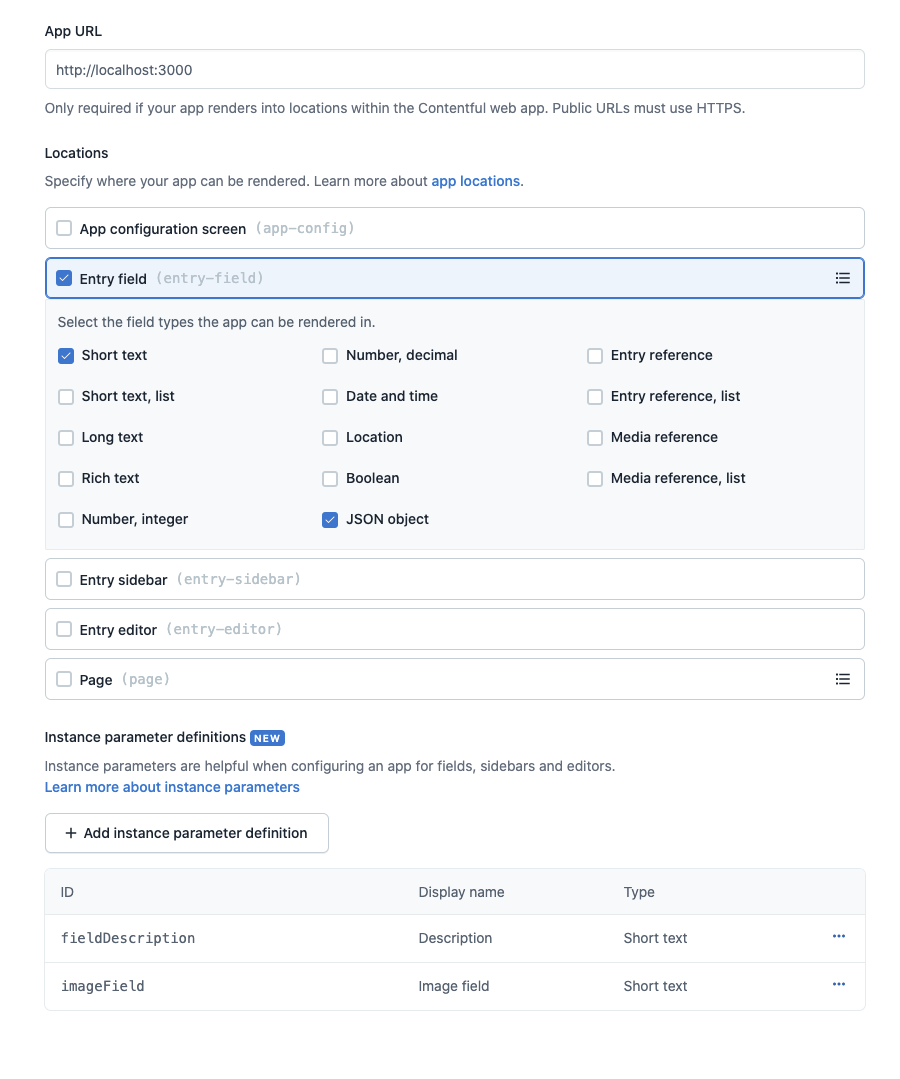Disable the Entry field location
The width and height of the screenshot is (900, 1079).
click(64, 278)
